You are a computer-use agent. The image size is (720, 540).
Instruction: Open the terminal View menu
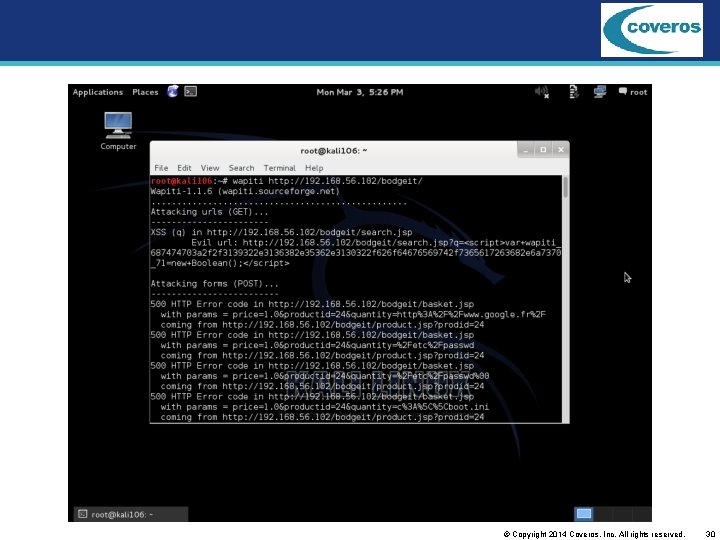tap(210, 168)
